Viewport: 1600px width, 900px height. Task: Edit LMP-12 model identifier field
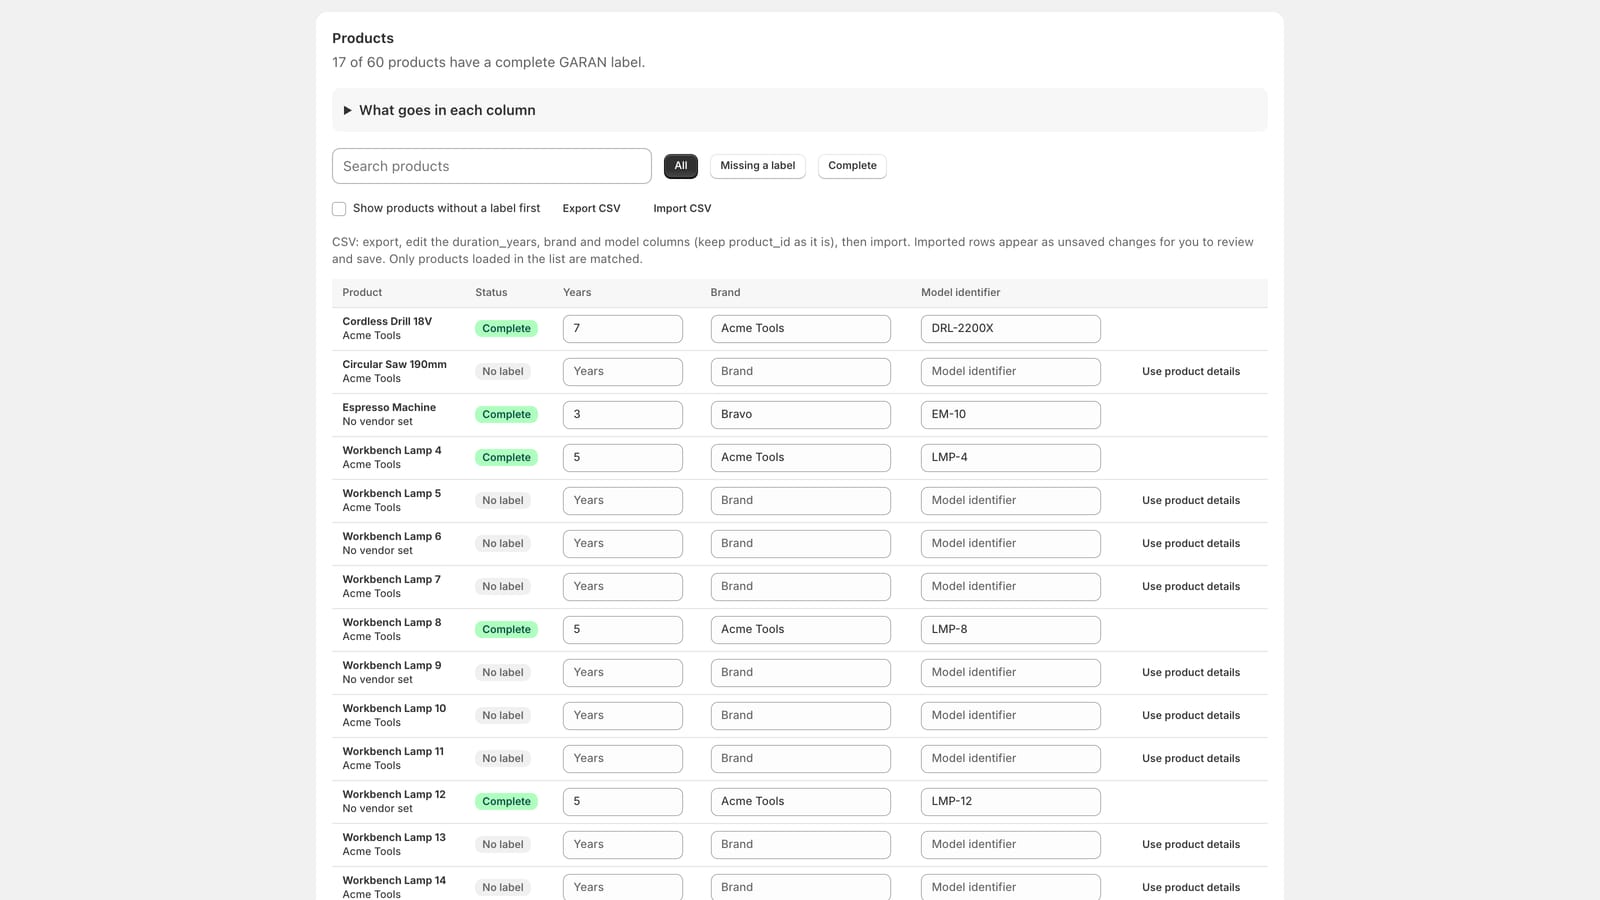click(1010, 802)
